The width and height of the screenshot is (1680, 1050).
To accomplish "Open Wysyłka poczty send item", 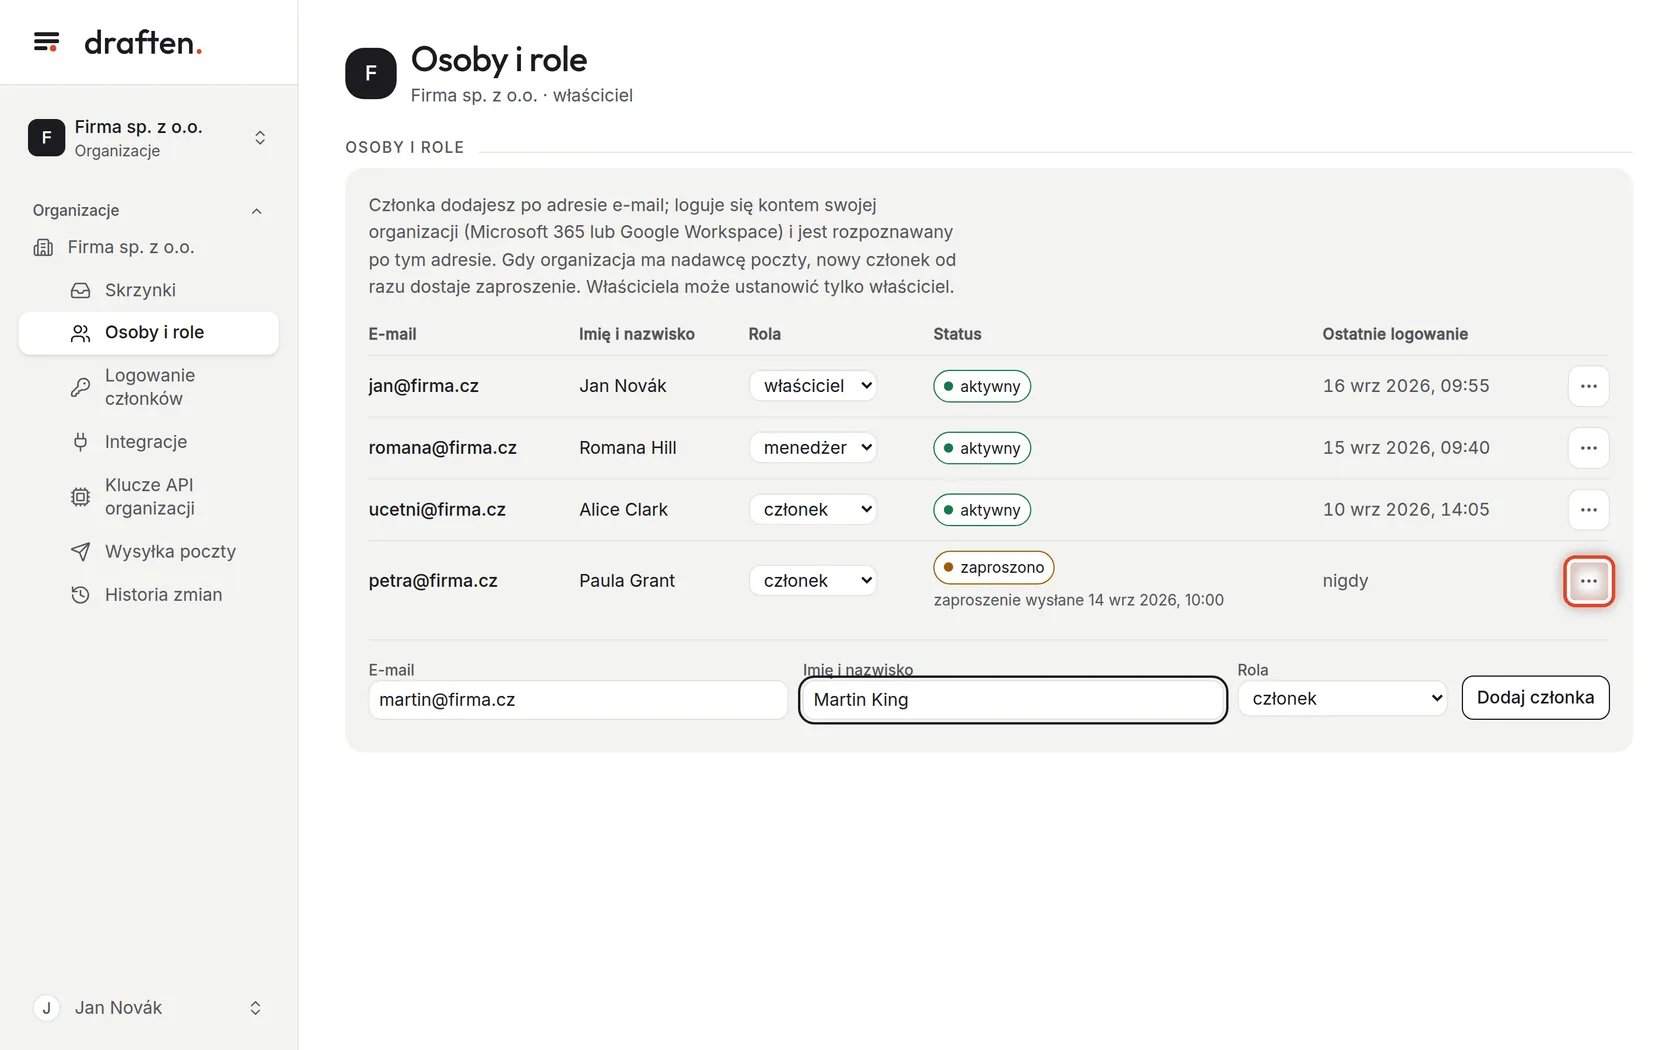I will (148, 552).
